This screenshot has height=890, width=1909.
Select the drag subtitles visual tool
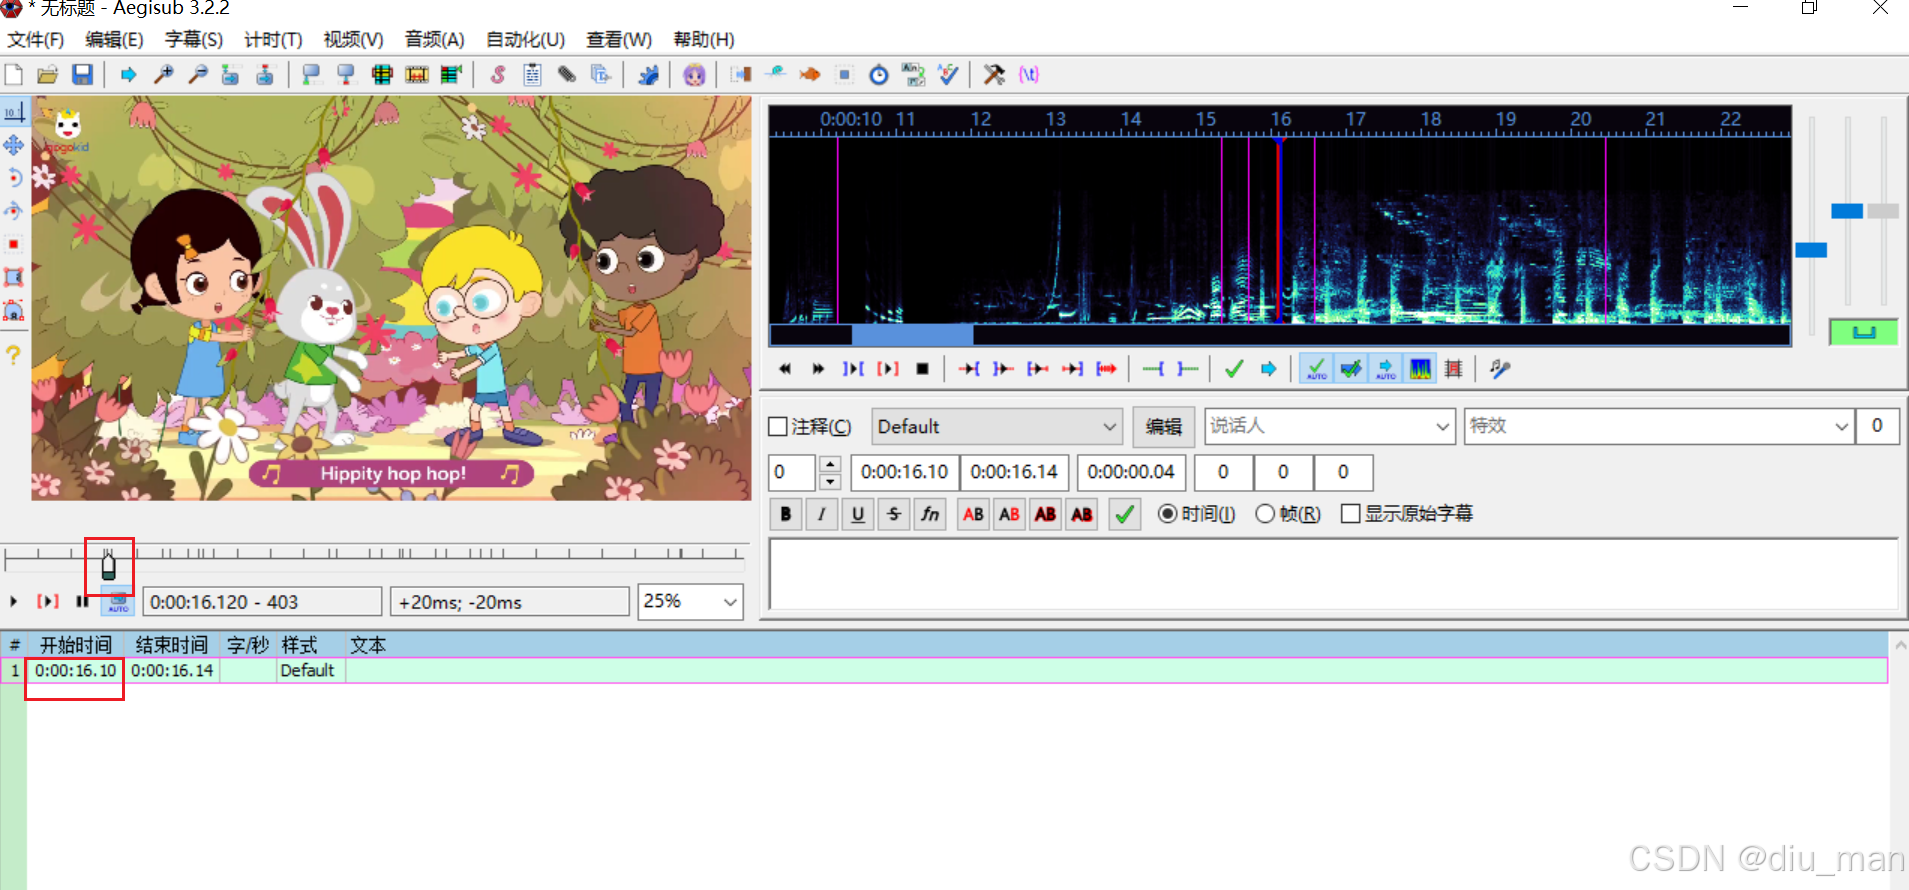pos(14,145)
